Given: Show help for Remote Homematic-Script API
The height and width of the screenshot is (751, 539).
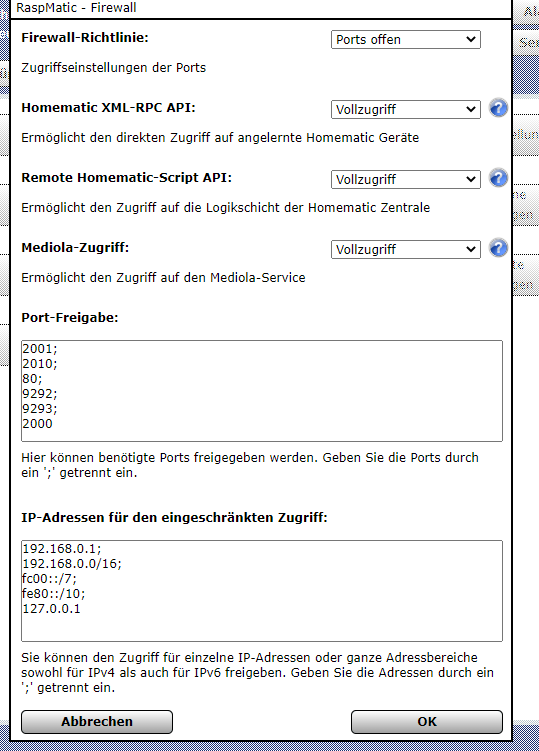Looking at the screenshot, I should pos(498,178).
